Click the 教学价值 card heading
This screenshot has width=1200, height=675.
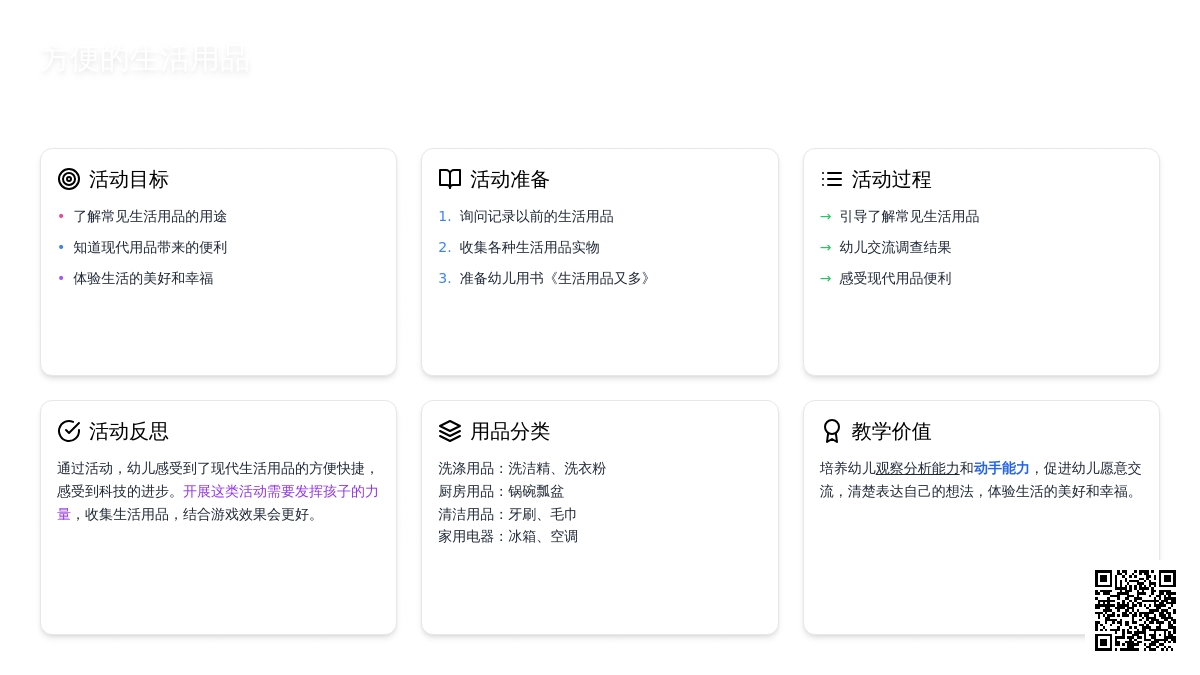coord(892,431)
